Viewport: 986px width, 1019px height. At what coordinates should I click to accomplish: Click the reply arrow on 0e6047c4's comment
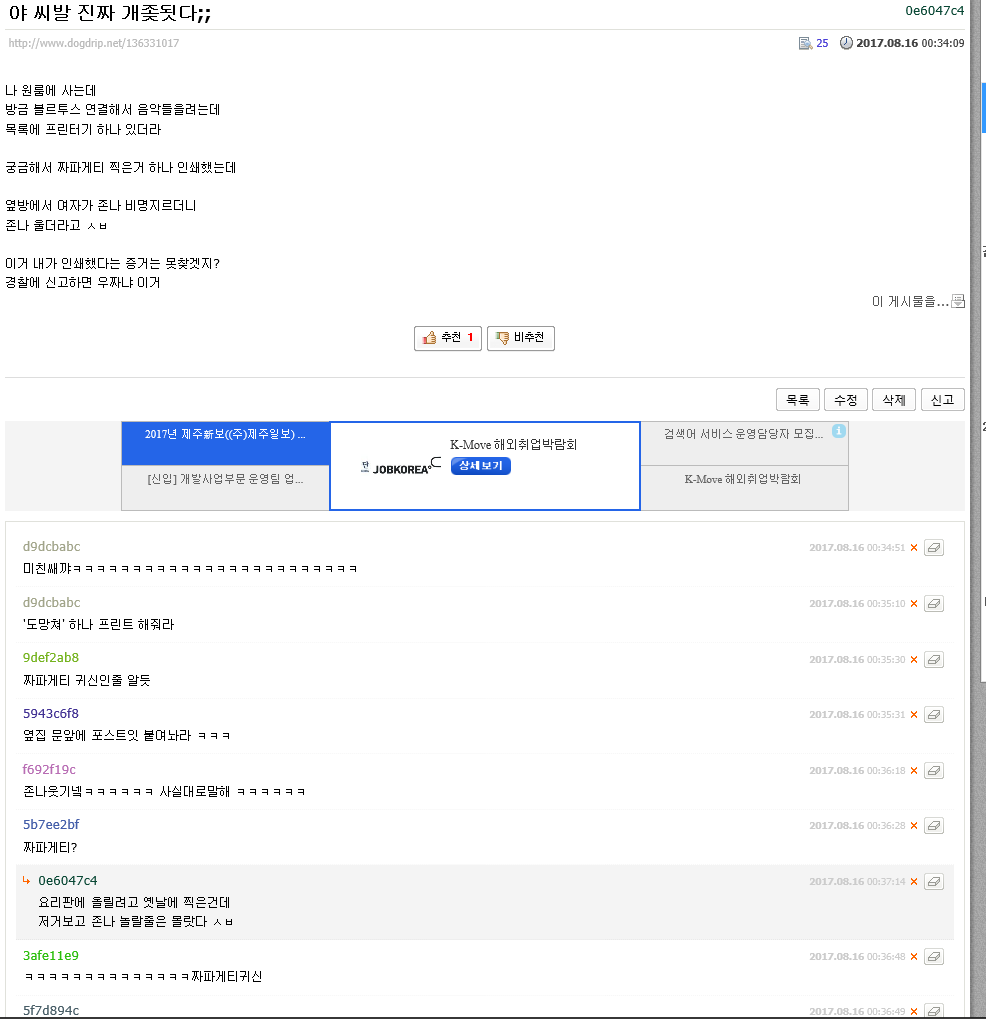tap(27, 881)
